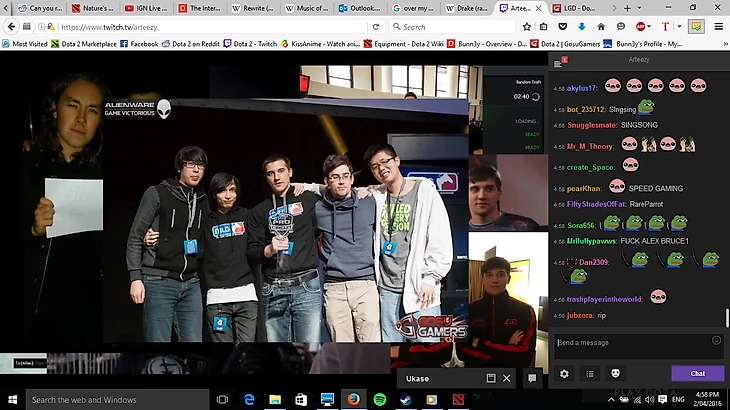The image size is (730, 410).
Task: Reload the page with refresh icon
Action: (x=376, y=27)
